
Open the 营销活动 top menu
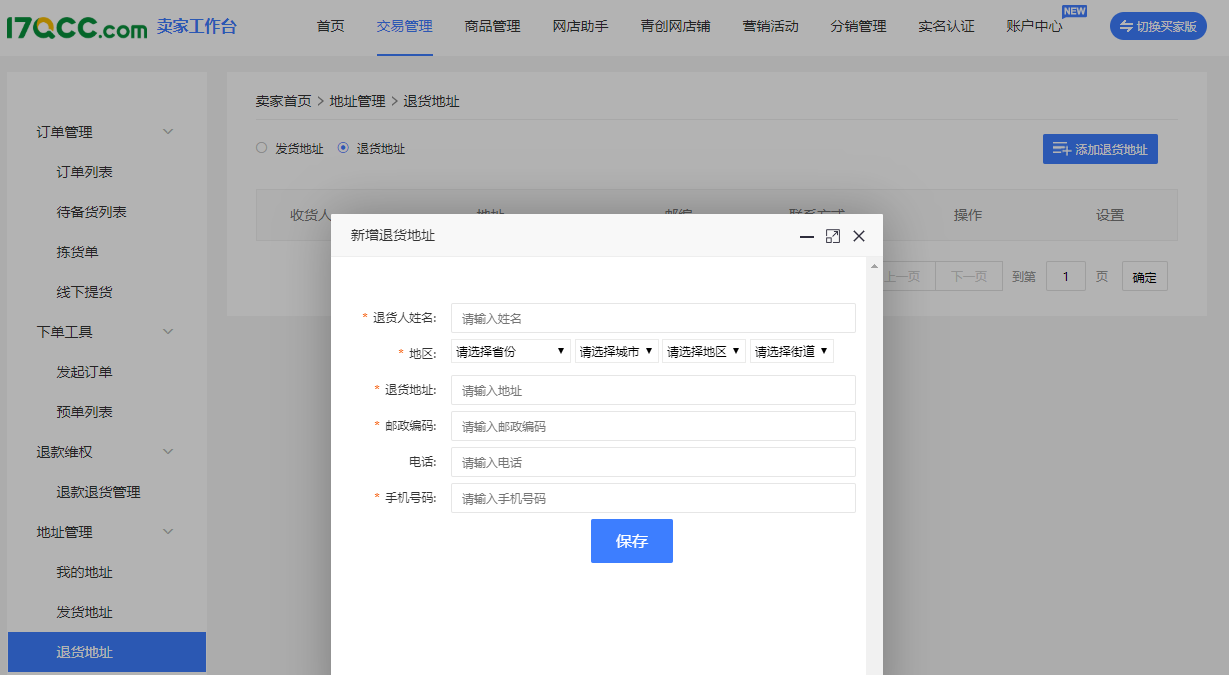[770, 27]
